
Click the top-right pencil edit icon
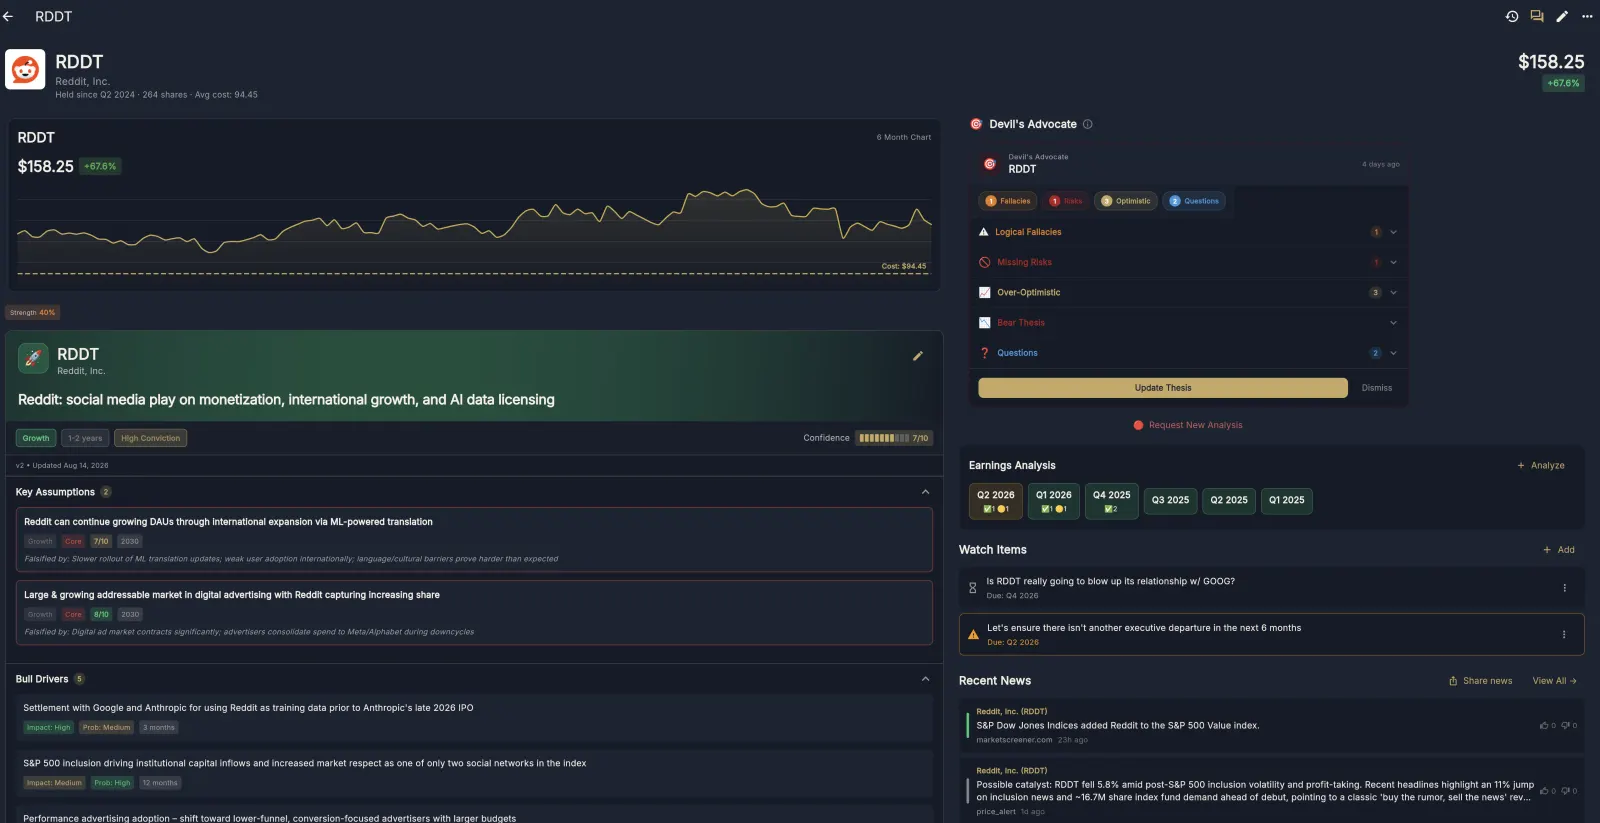[1562, 16]
